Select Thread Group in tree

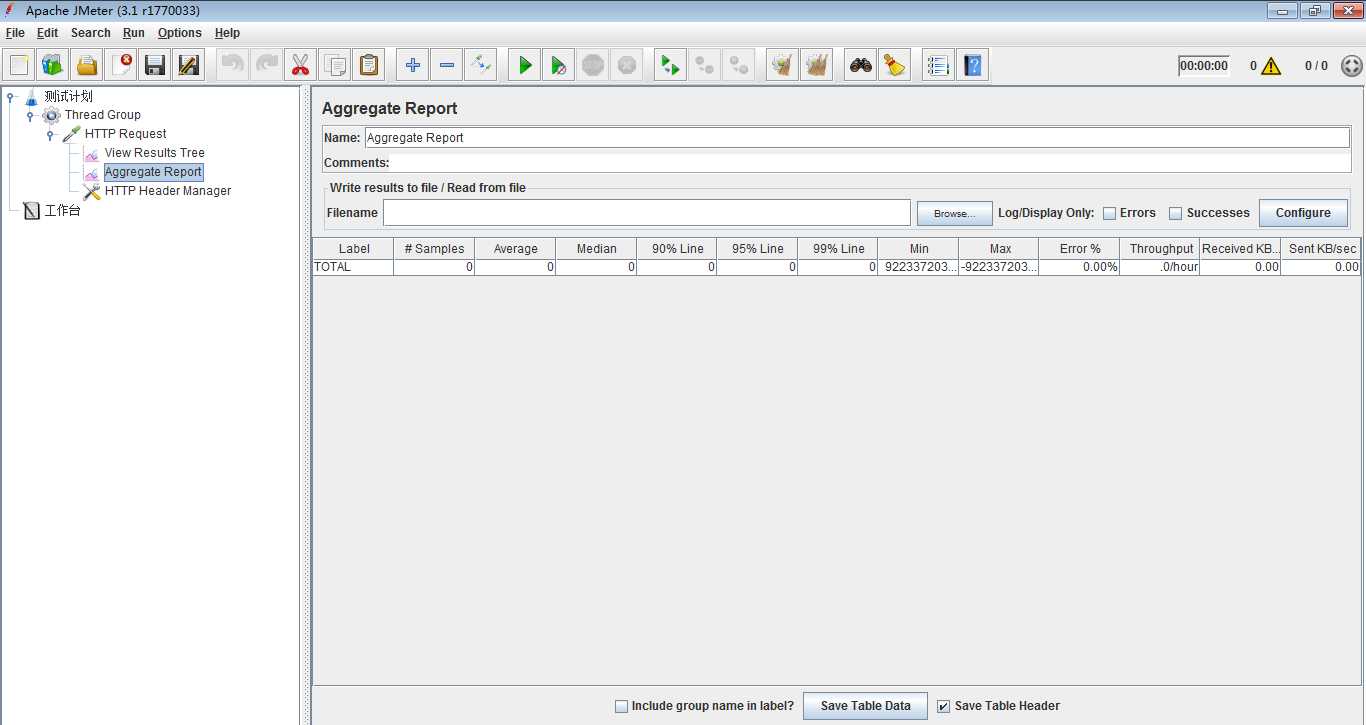pos(103,115)
